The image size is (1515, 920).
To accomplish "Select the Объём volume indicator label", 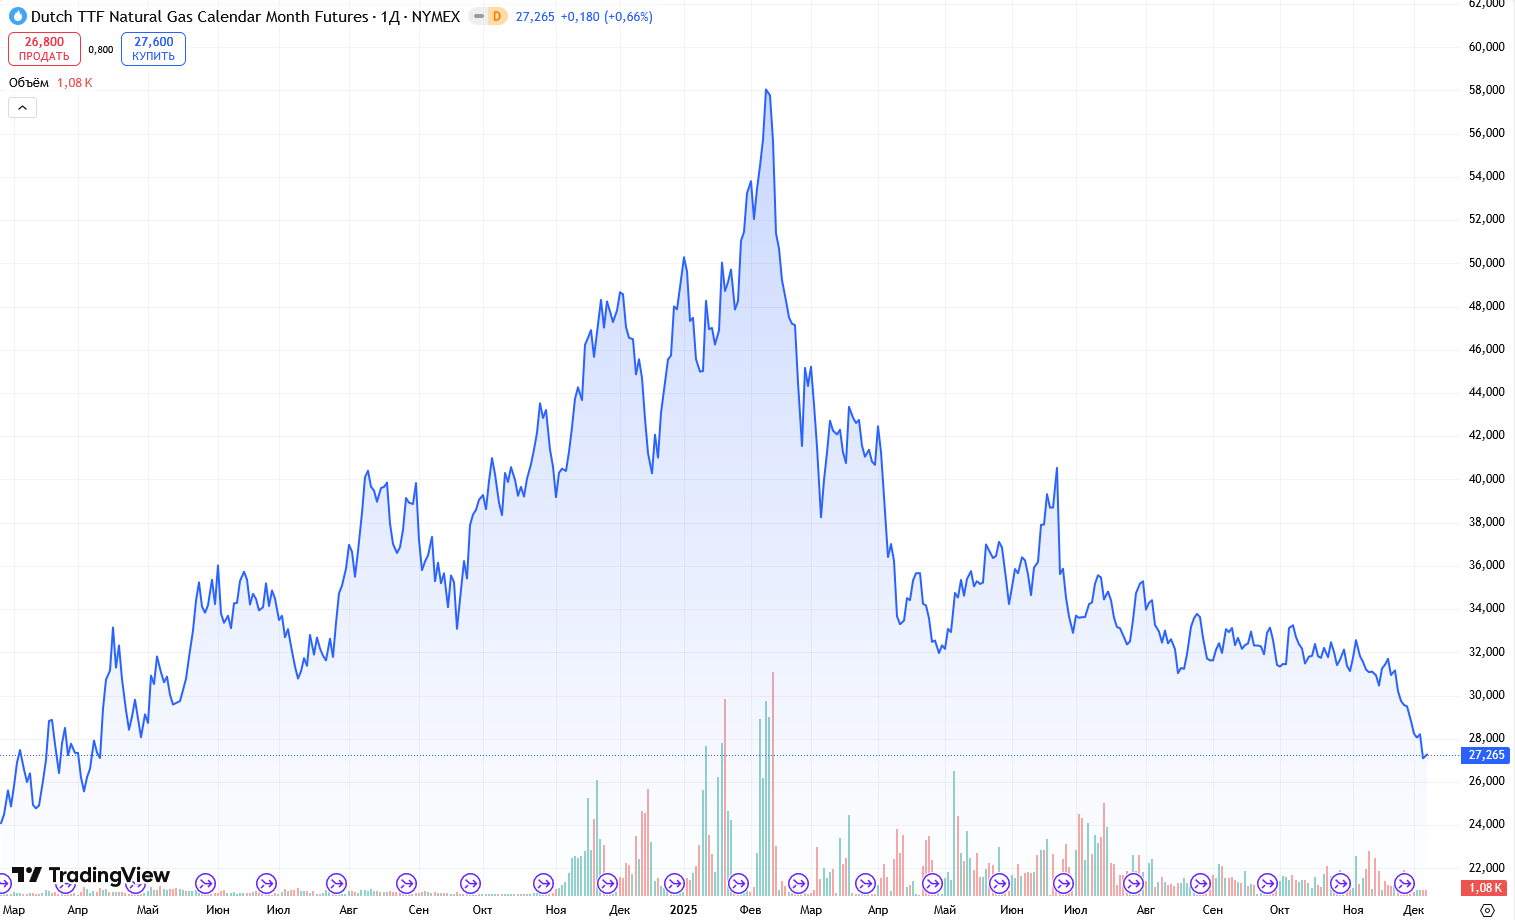I will (x=29, y=83).
